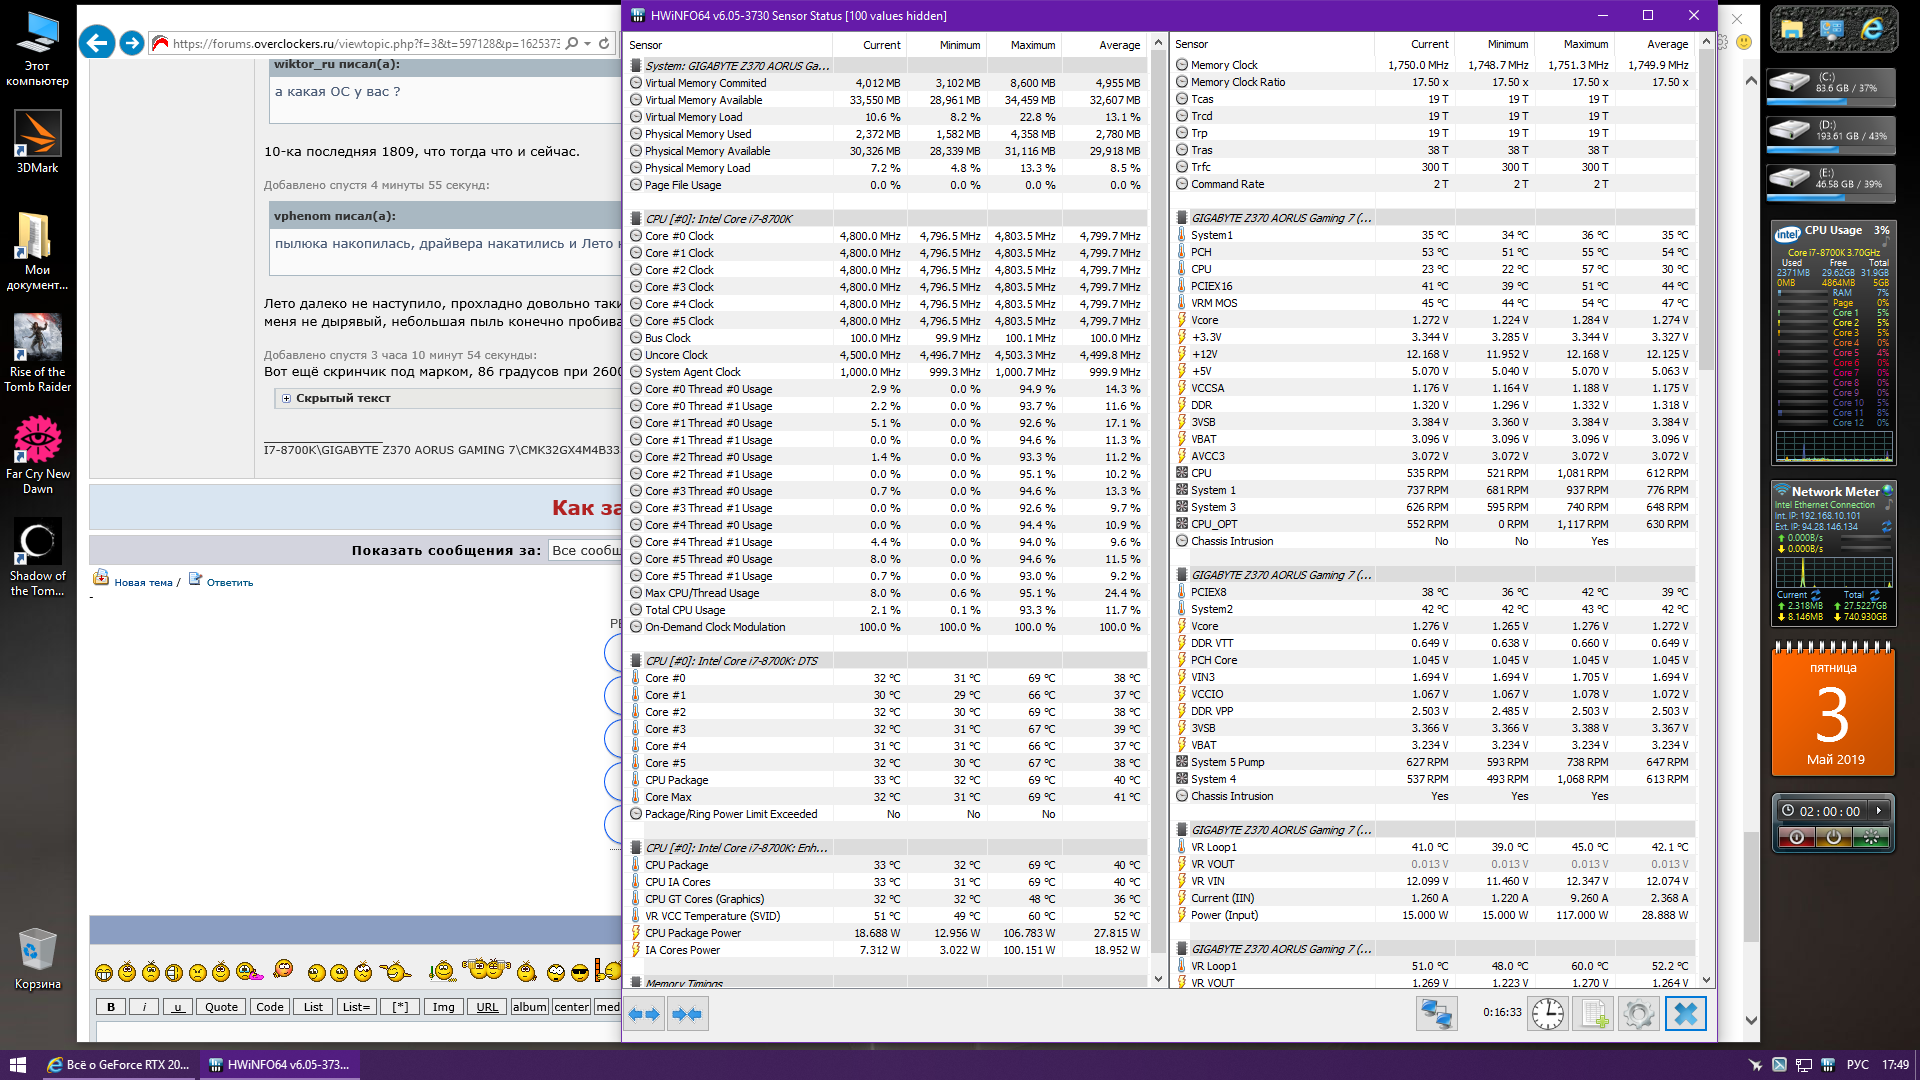Image resolution: width=1920 pixels, height=1080 pixels.
Task: Click the left sensor panel scrollbar
Action: [x=1158, y=500]
